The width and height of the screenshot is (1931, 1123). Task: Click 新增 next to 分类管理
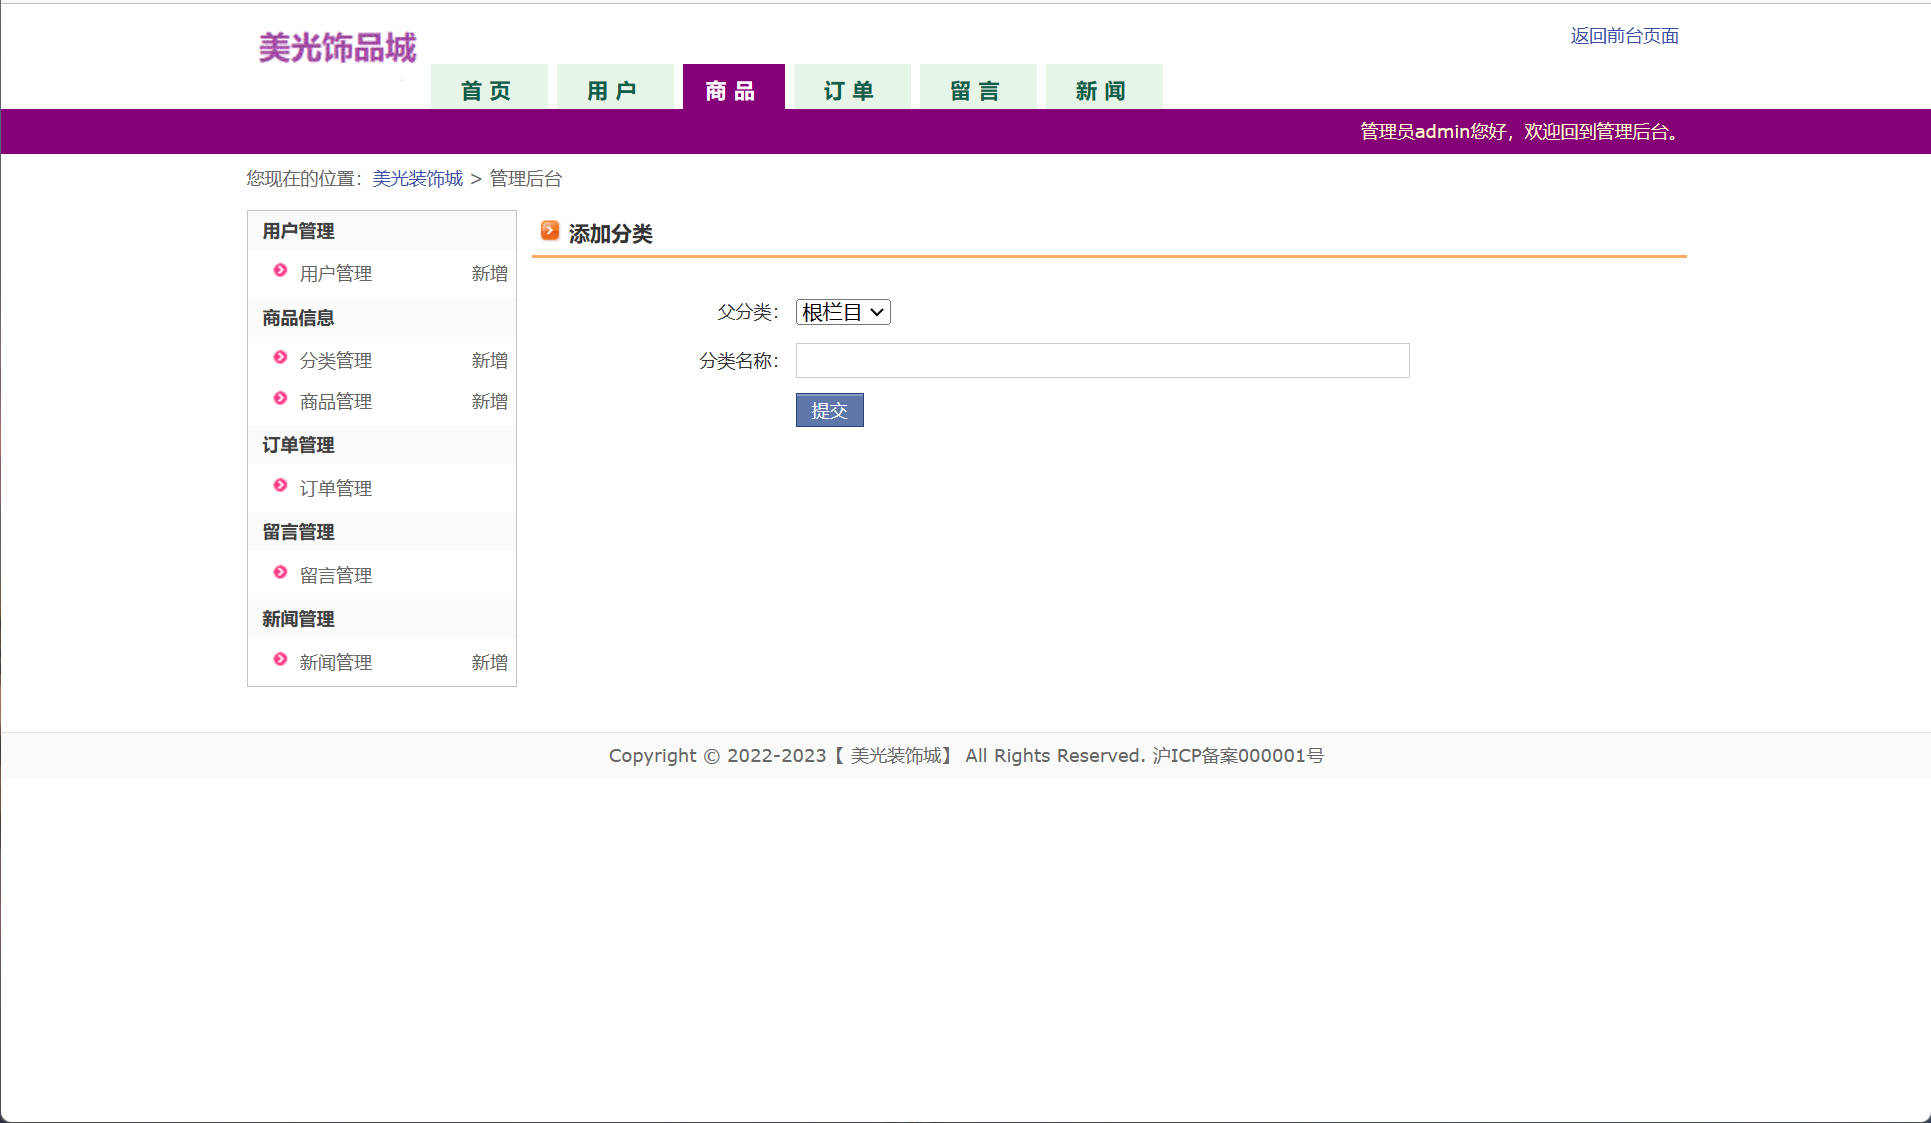coord(489,360)
